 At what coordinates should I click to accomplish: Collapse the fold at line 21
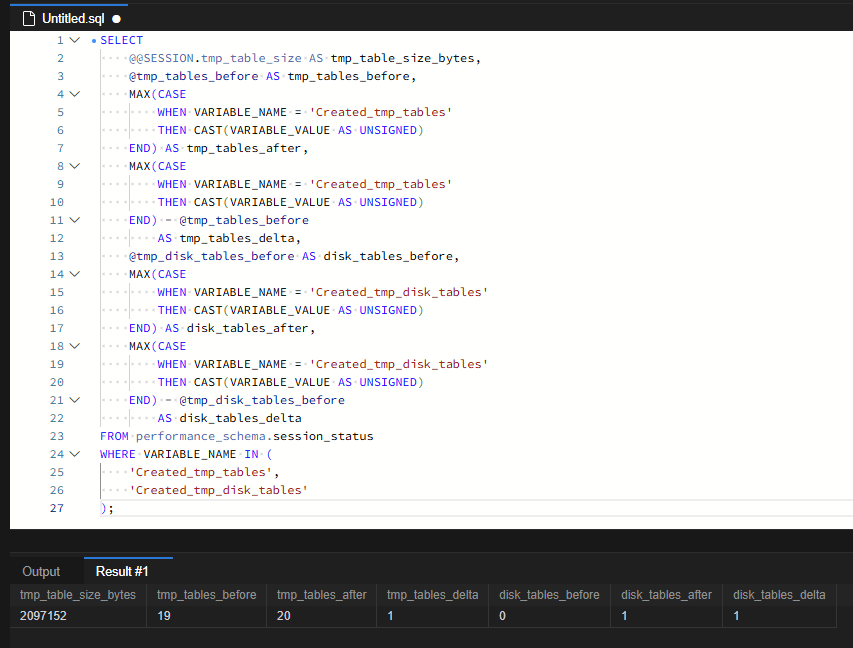click(x=75, y=400)
